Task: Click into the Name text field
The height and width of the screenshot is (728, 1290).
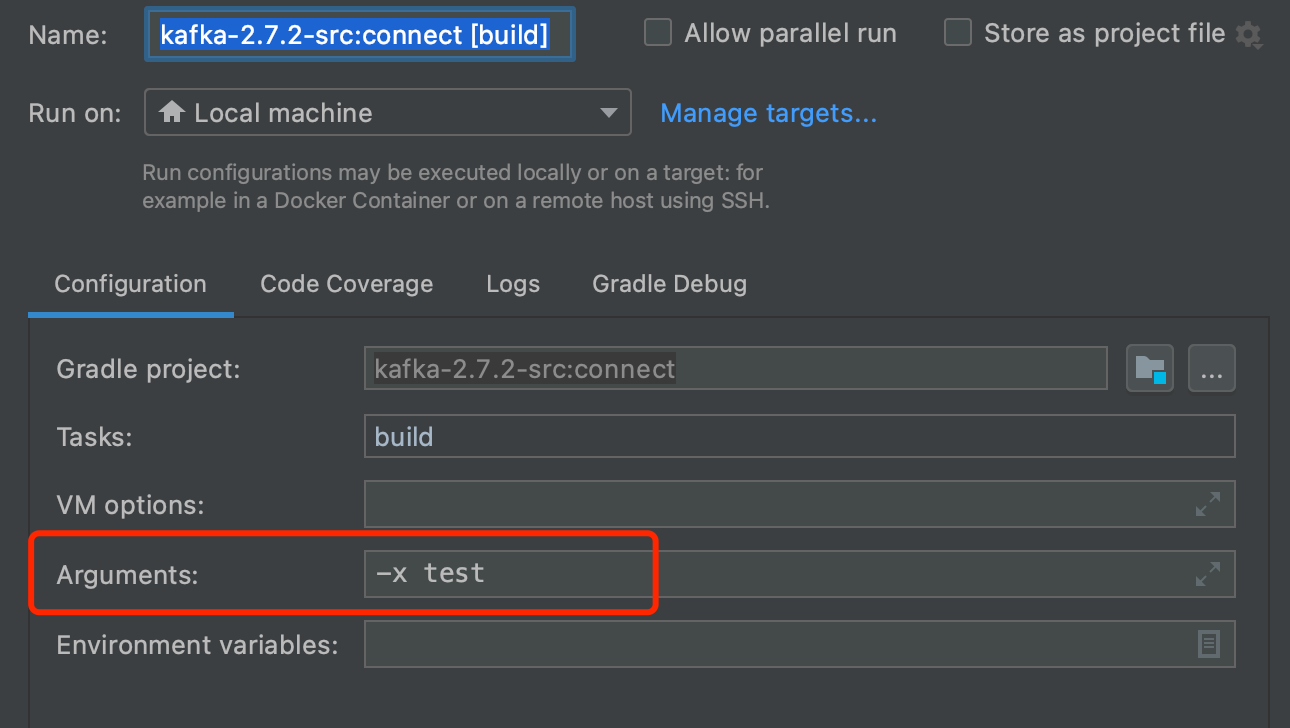Action: (360, 36)
